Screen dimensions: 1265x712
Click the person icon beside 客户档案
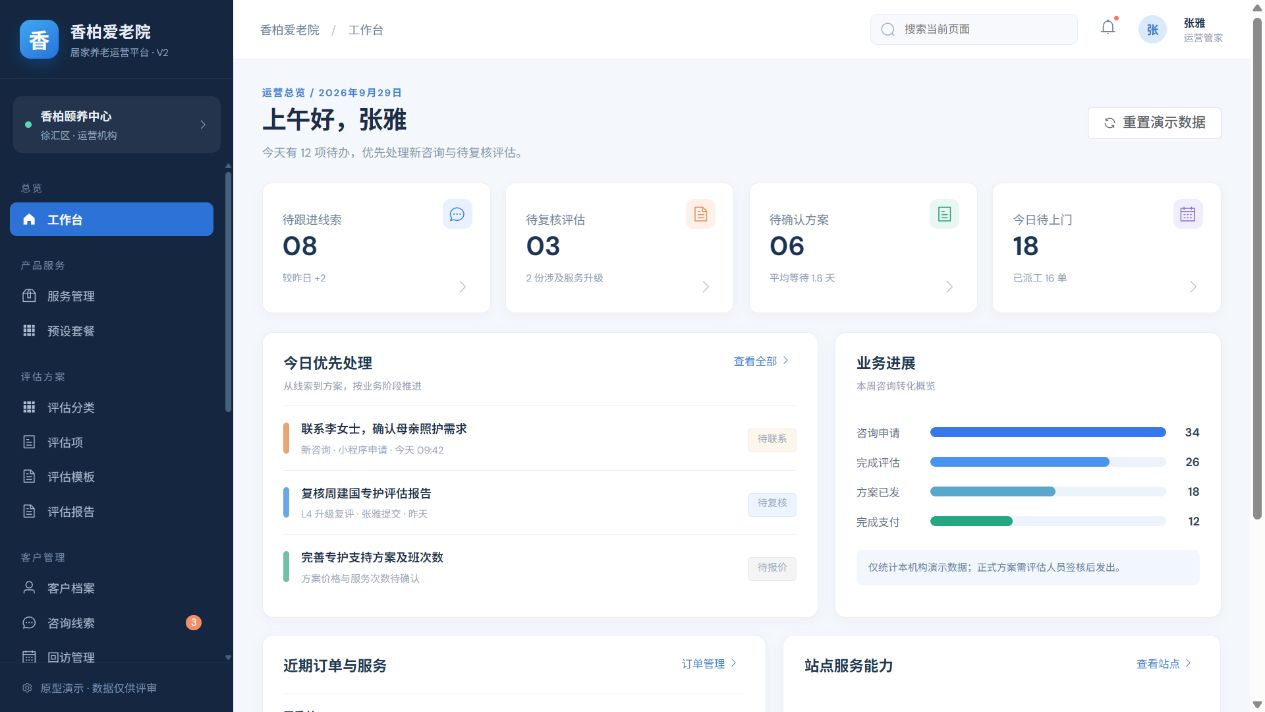(29, 588)
